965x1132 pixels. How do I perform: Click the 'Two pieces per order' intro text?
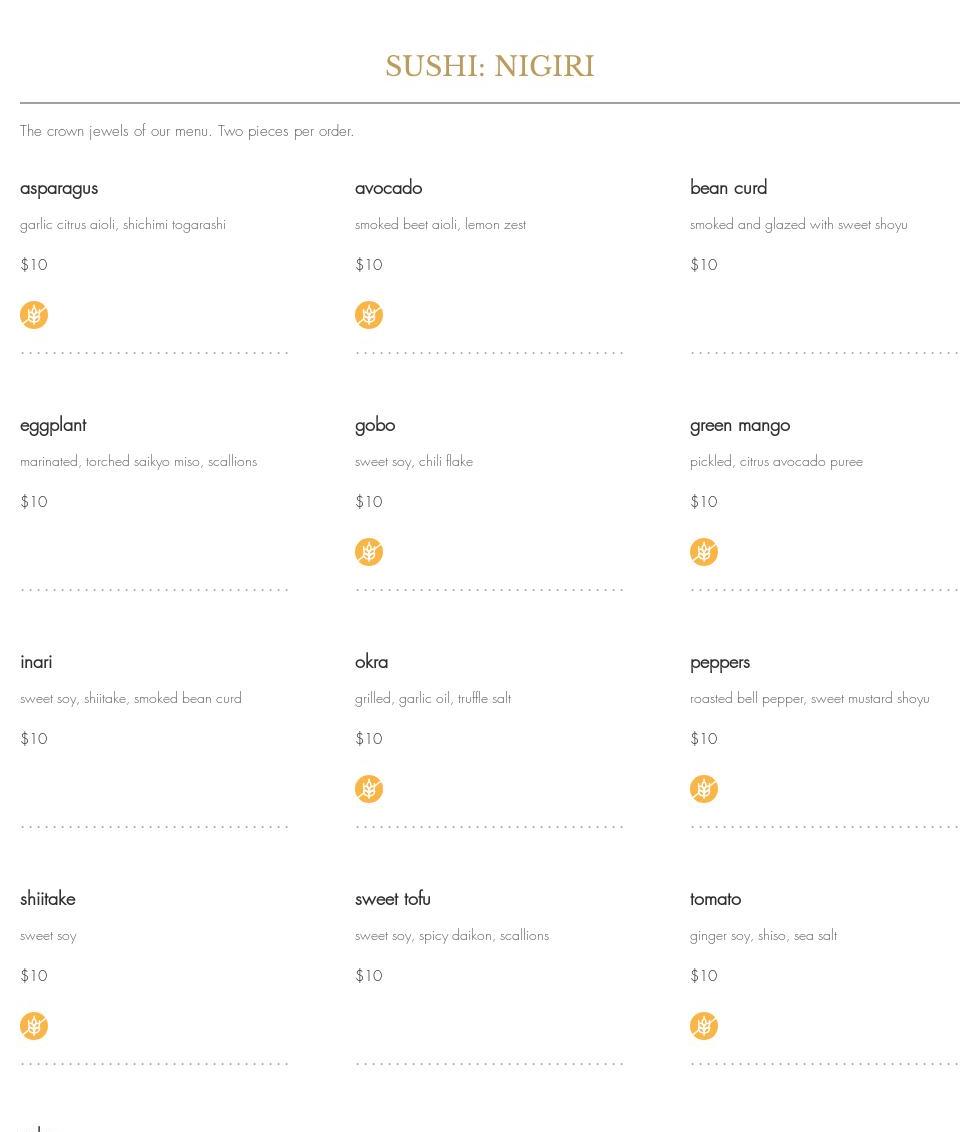187,131
